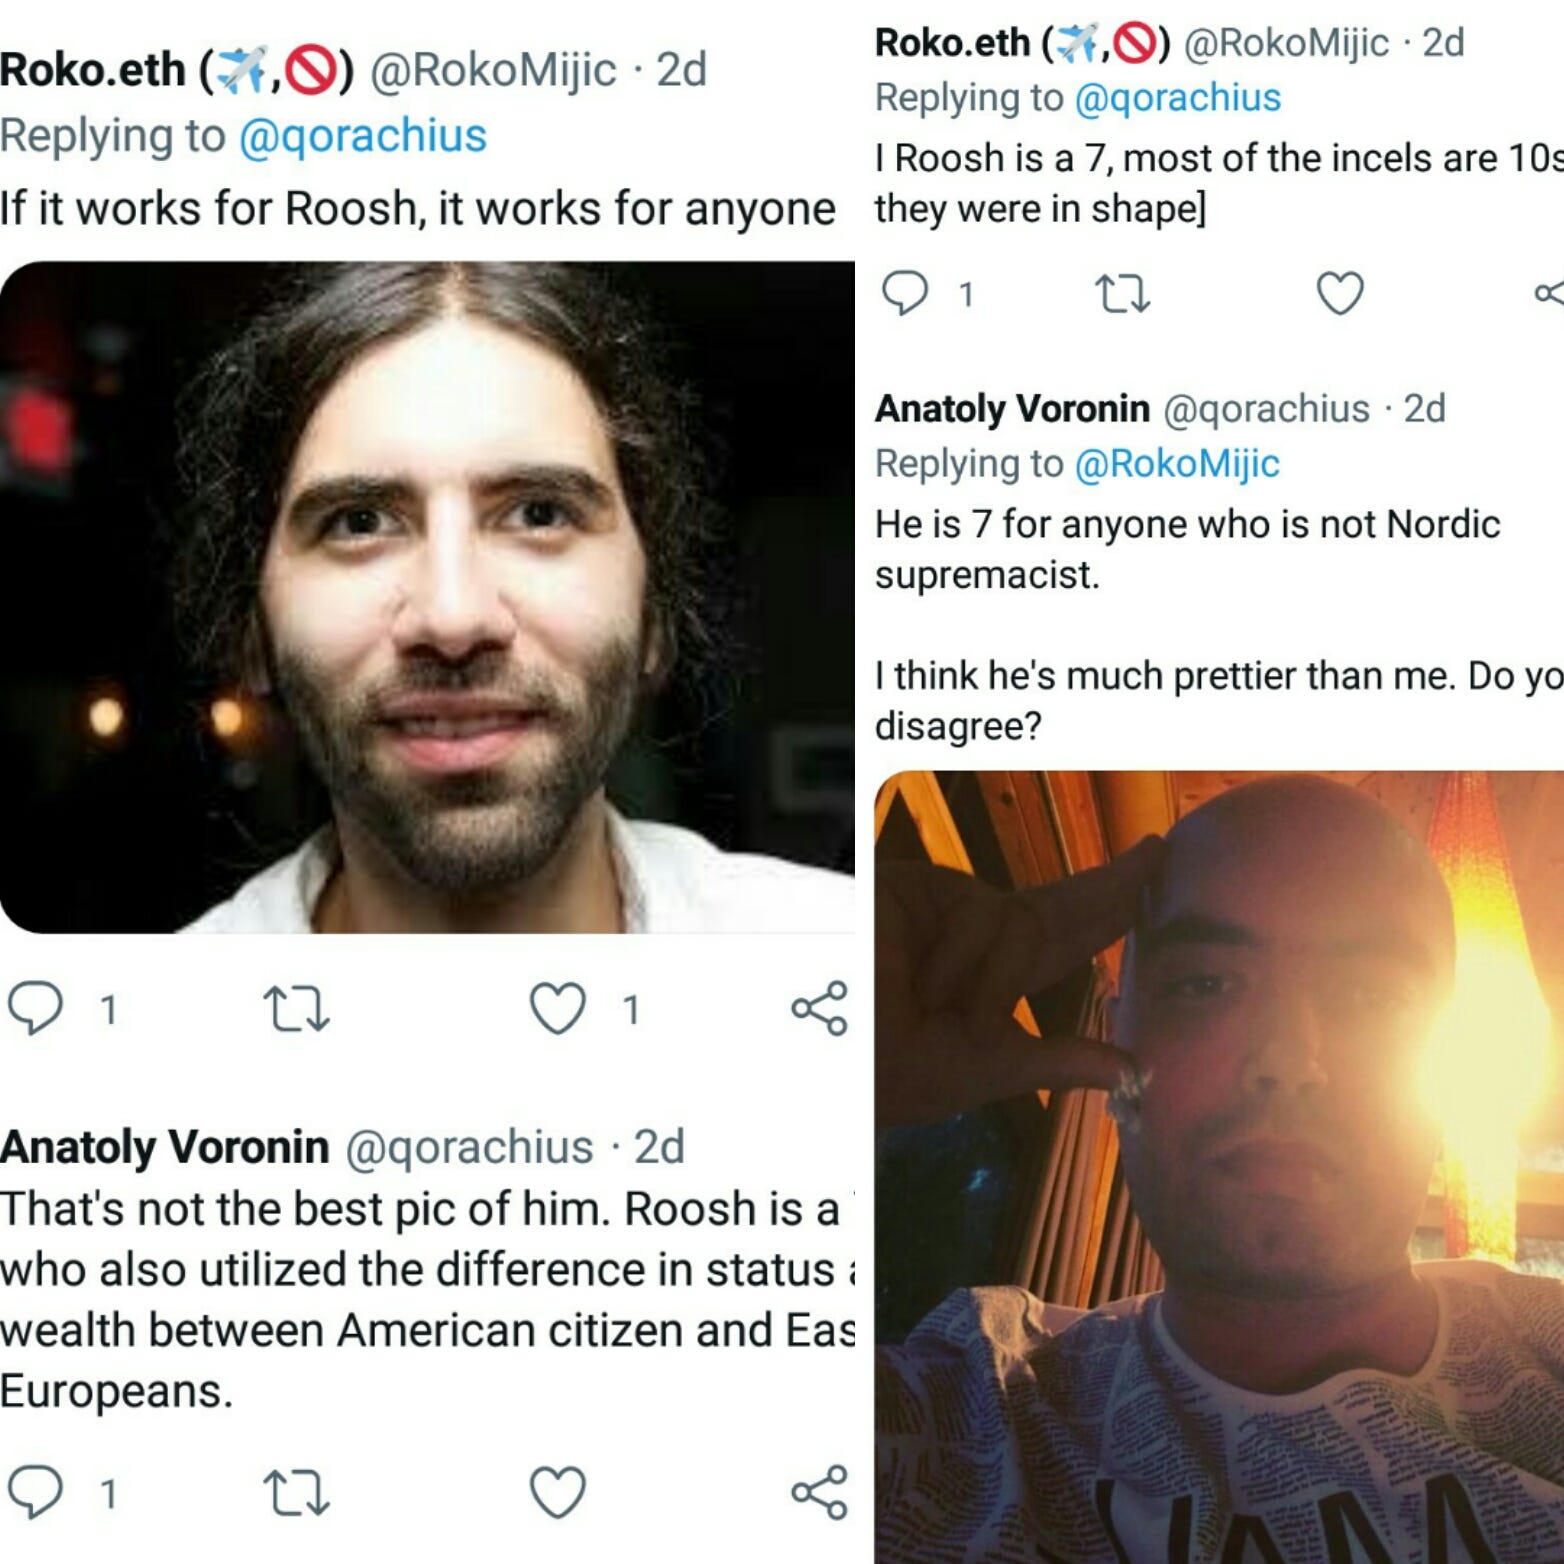This screenshot has height=1564, width=1564.
Task: Open the Anatoly Voronin profile name on the bottom left
Action: [x=165, y=1147]
